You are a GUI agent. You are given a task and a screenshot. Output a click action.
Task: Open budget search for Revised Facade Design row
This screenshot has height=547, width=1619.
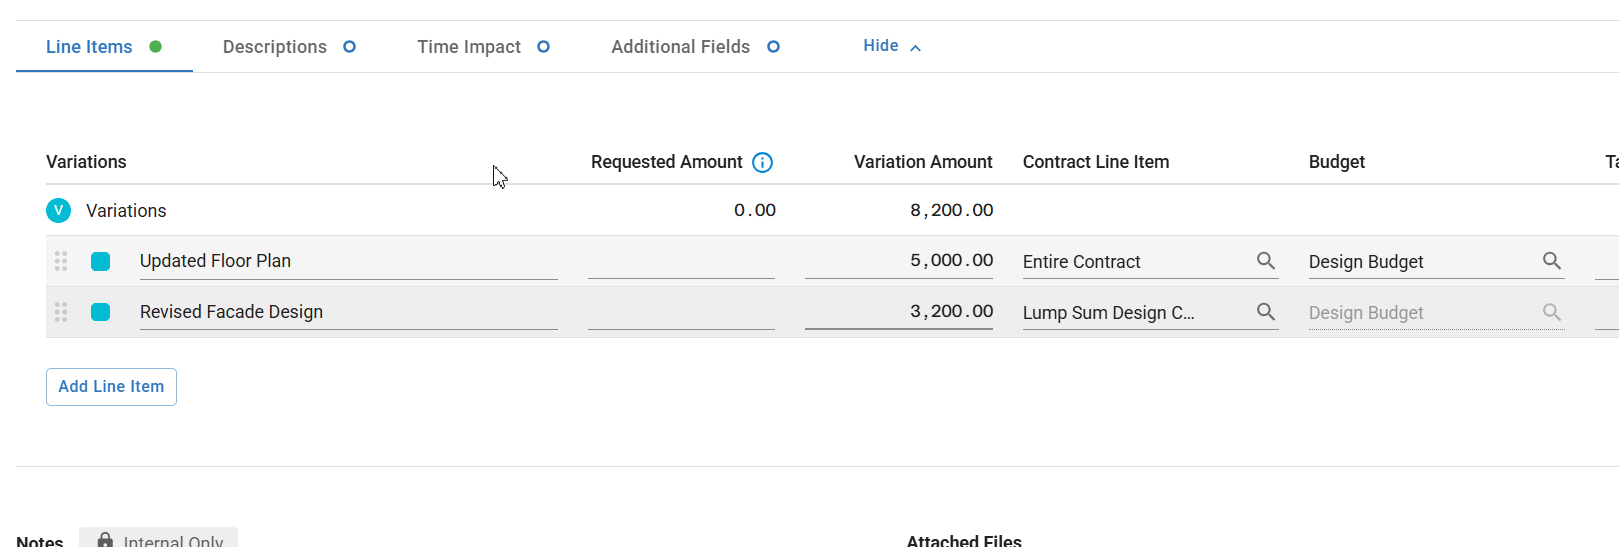tap(1551, 312)
